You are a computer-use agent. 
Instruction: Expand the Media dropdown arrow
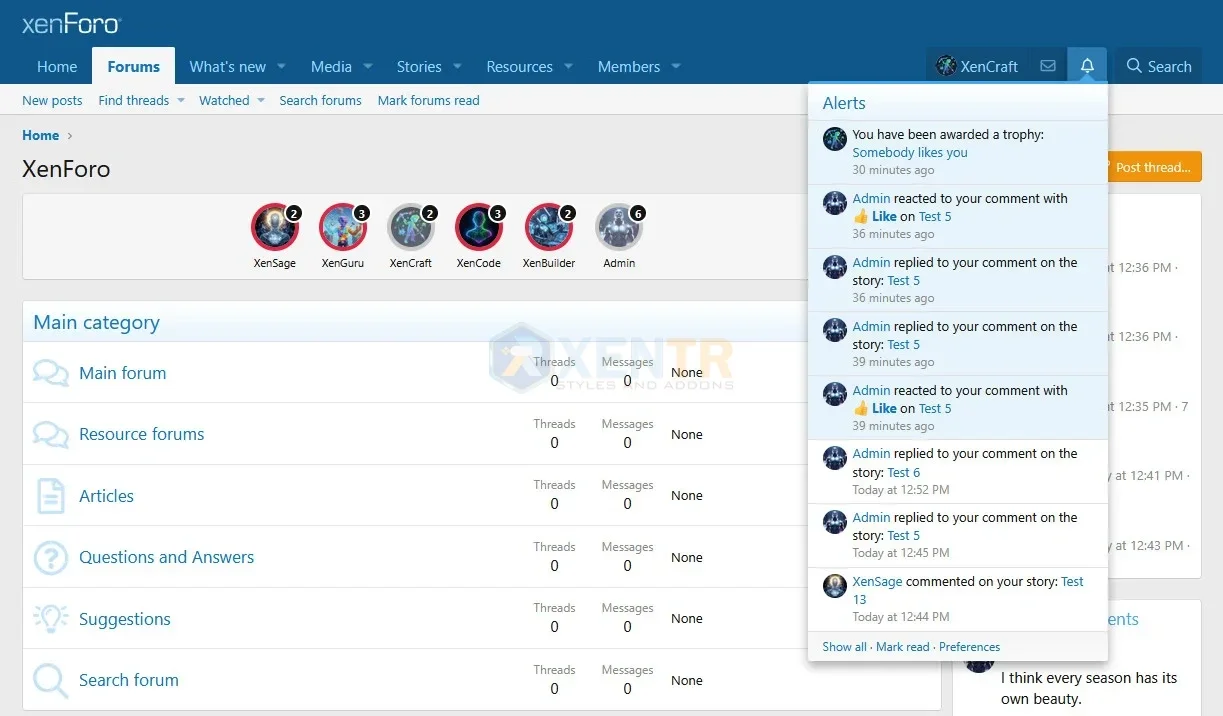tap(367, 67)
